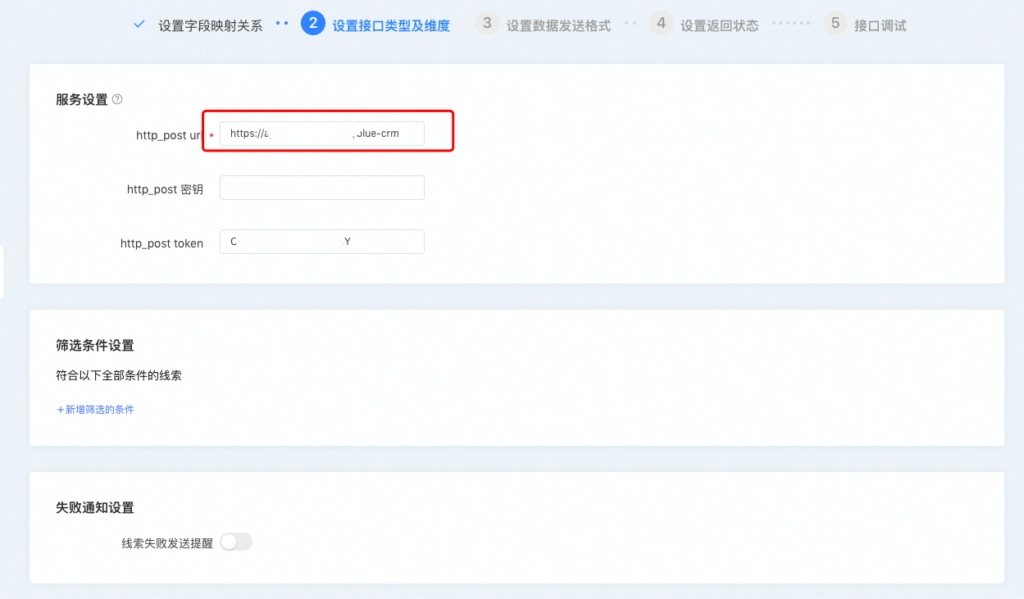Click the 失败通知设置 section heading
This screenshot has width=1024, height=599.
click(95, 508)
